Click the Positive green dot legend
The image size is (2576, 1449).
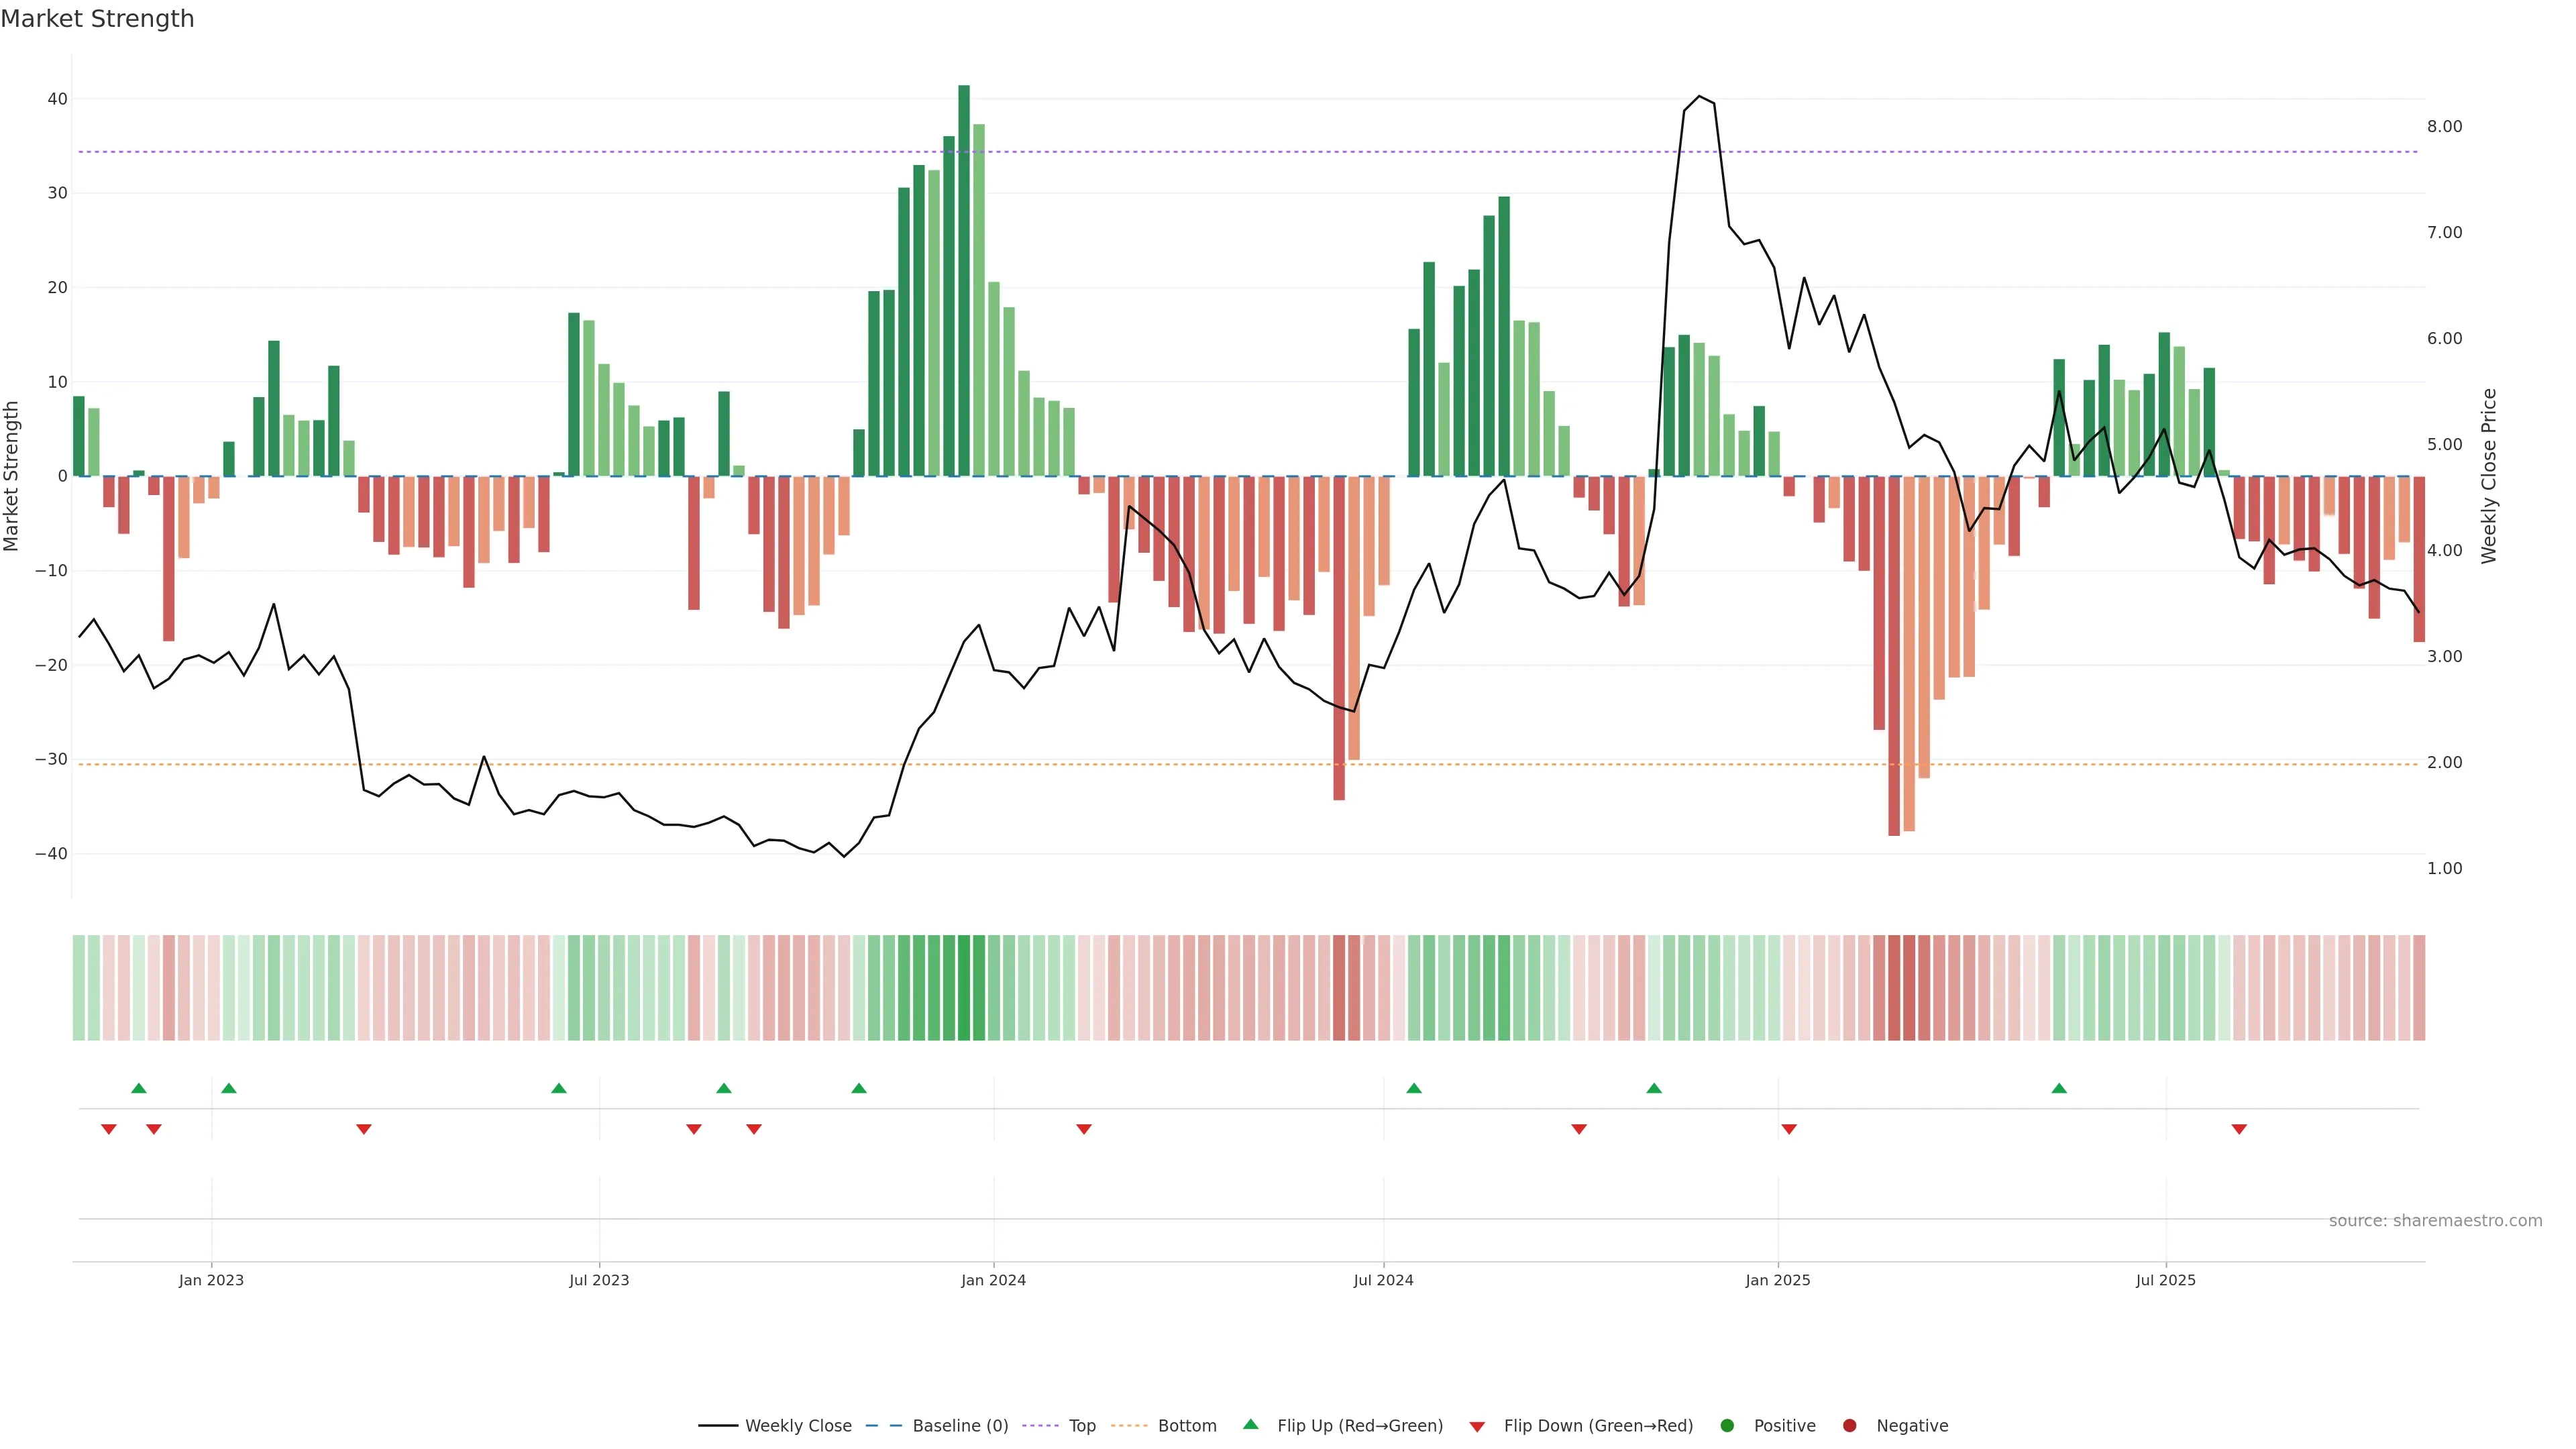1727,1426
